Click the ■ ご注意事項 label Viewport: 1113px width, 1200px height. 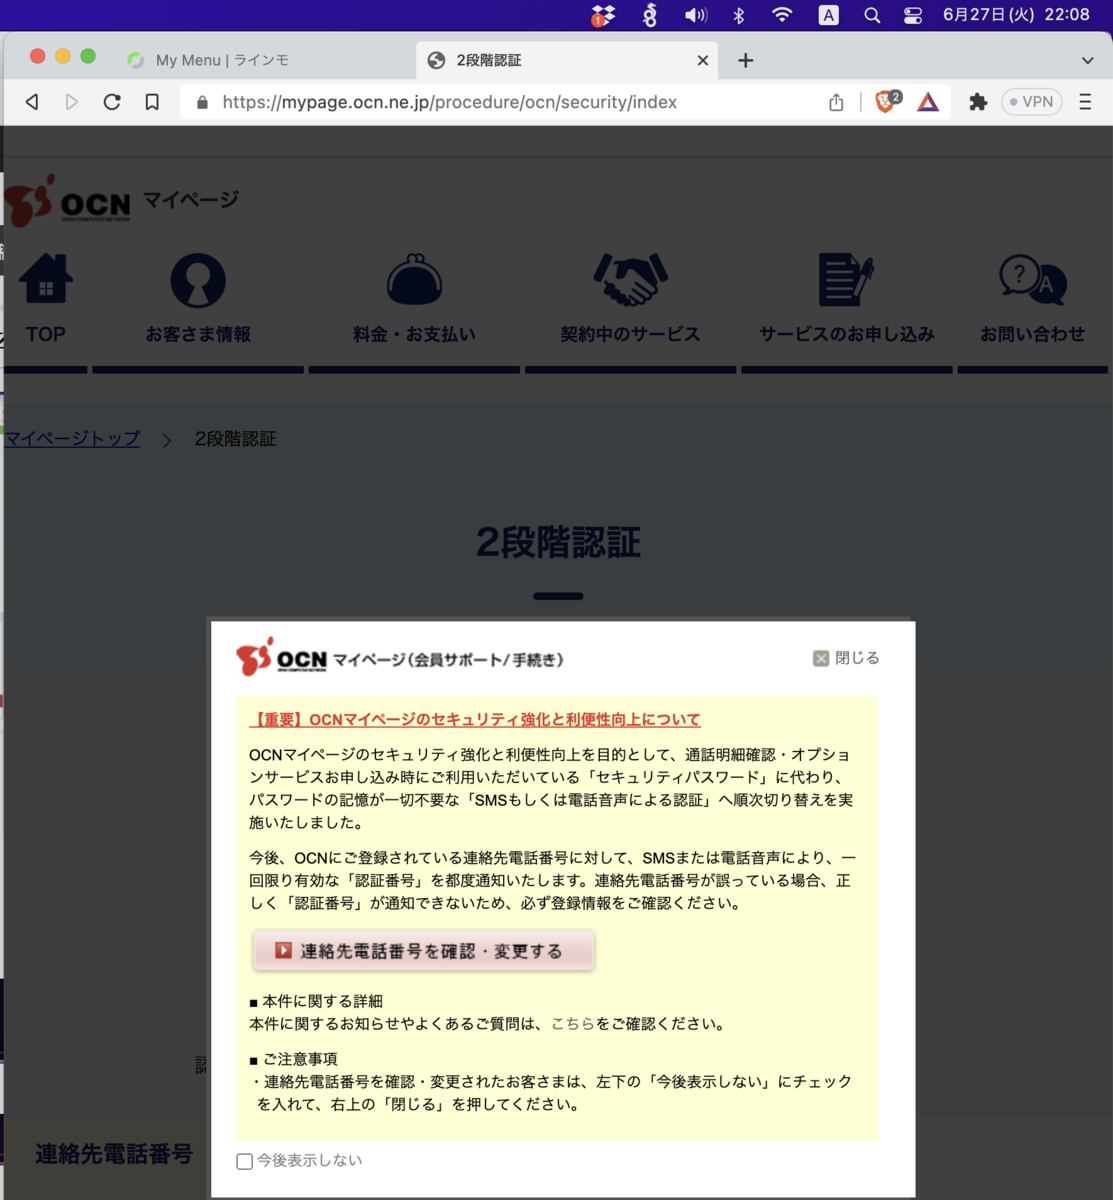click(x=293, y=1059)
